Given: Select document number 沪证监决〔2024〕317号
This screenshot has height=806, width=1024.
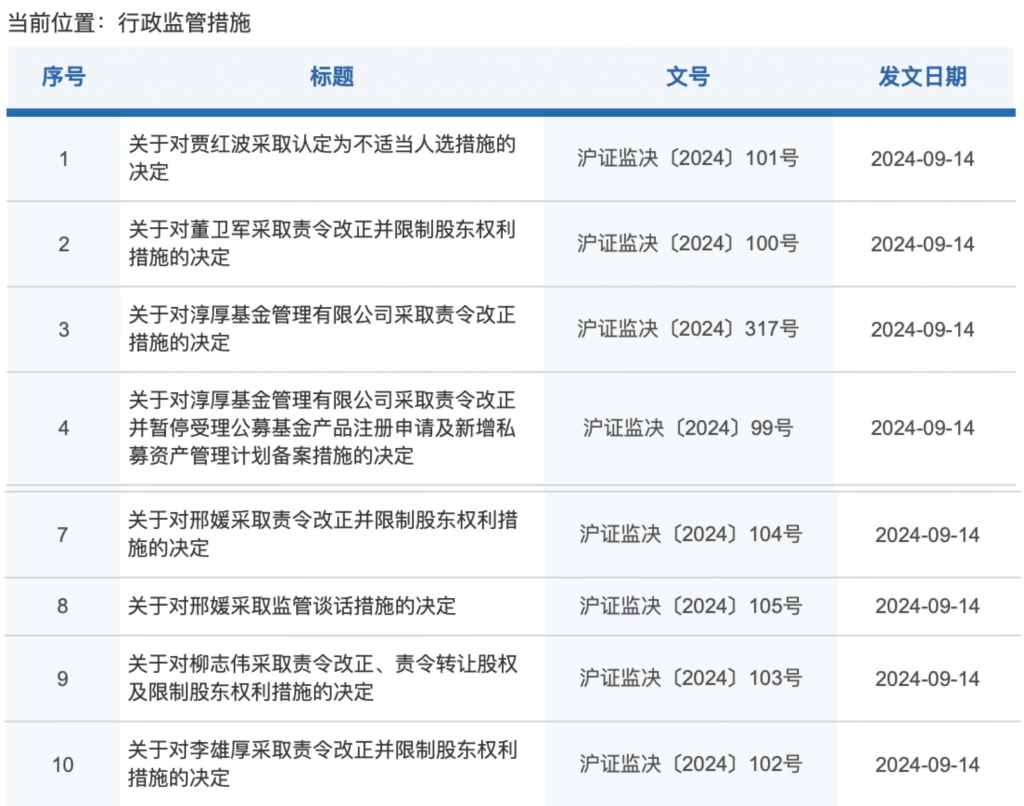Looking at the screenshot, I should 688,329.
